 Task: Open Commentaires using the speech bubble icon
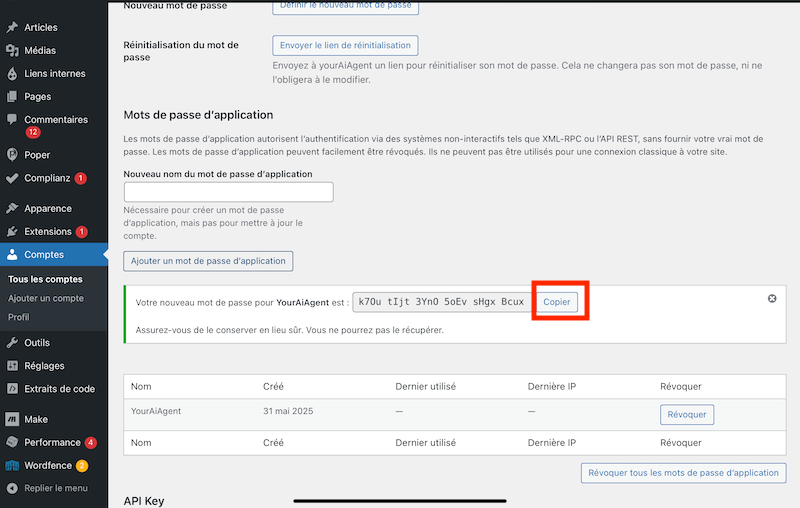(x=12, y=120)
